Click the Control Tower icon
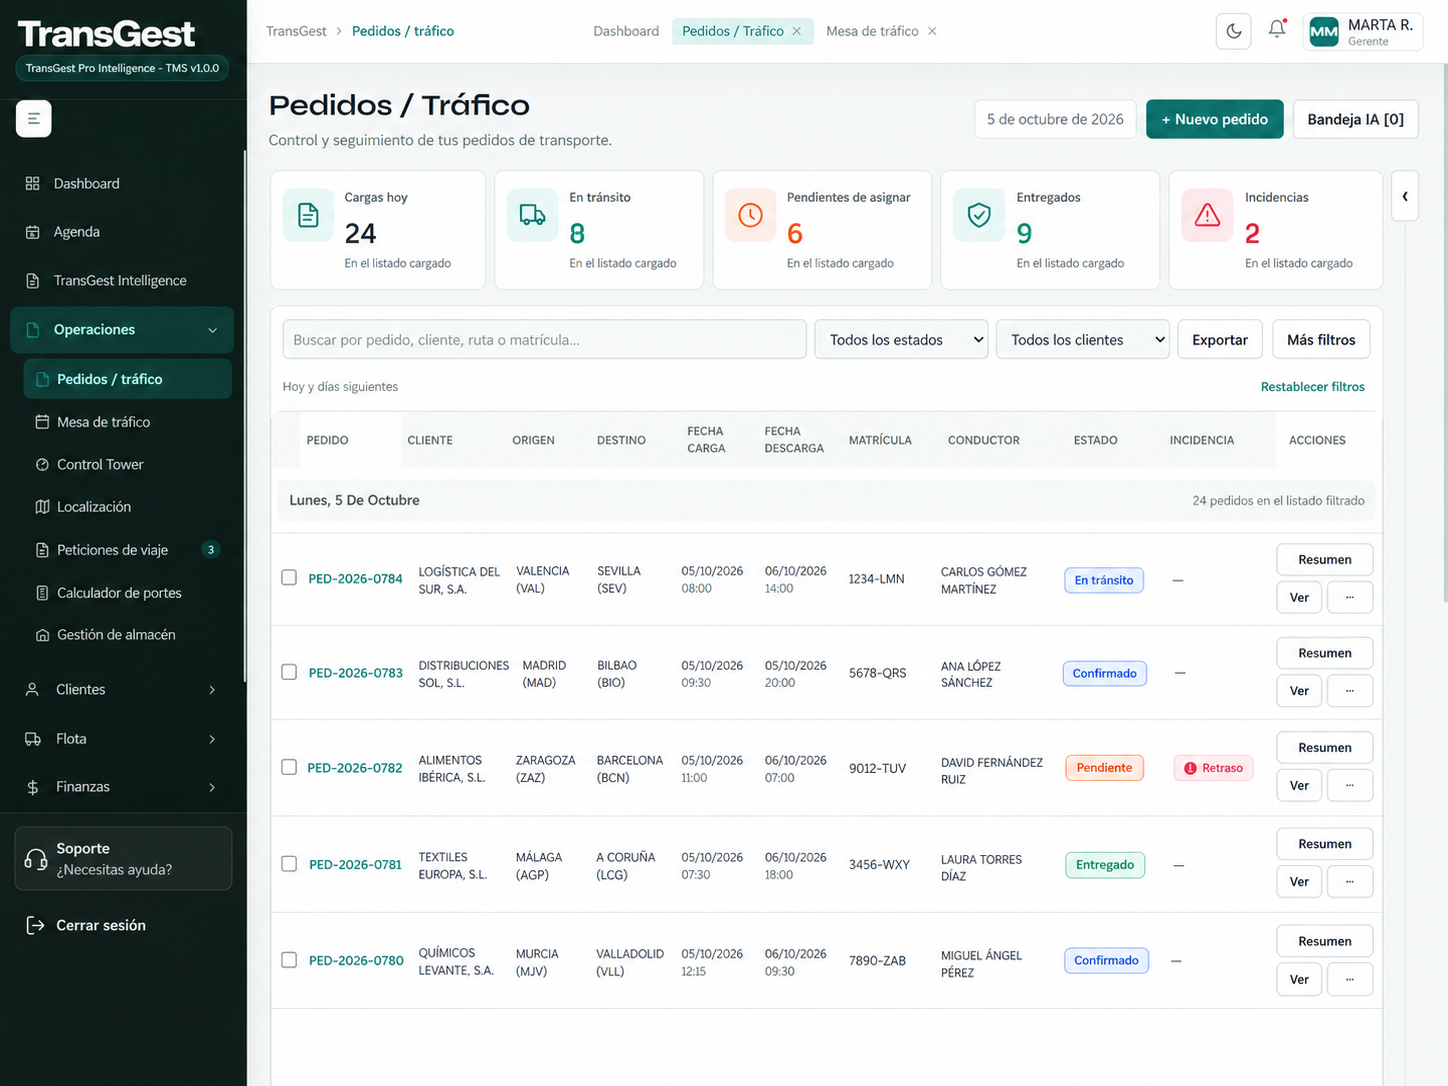 (42, 465)
